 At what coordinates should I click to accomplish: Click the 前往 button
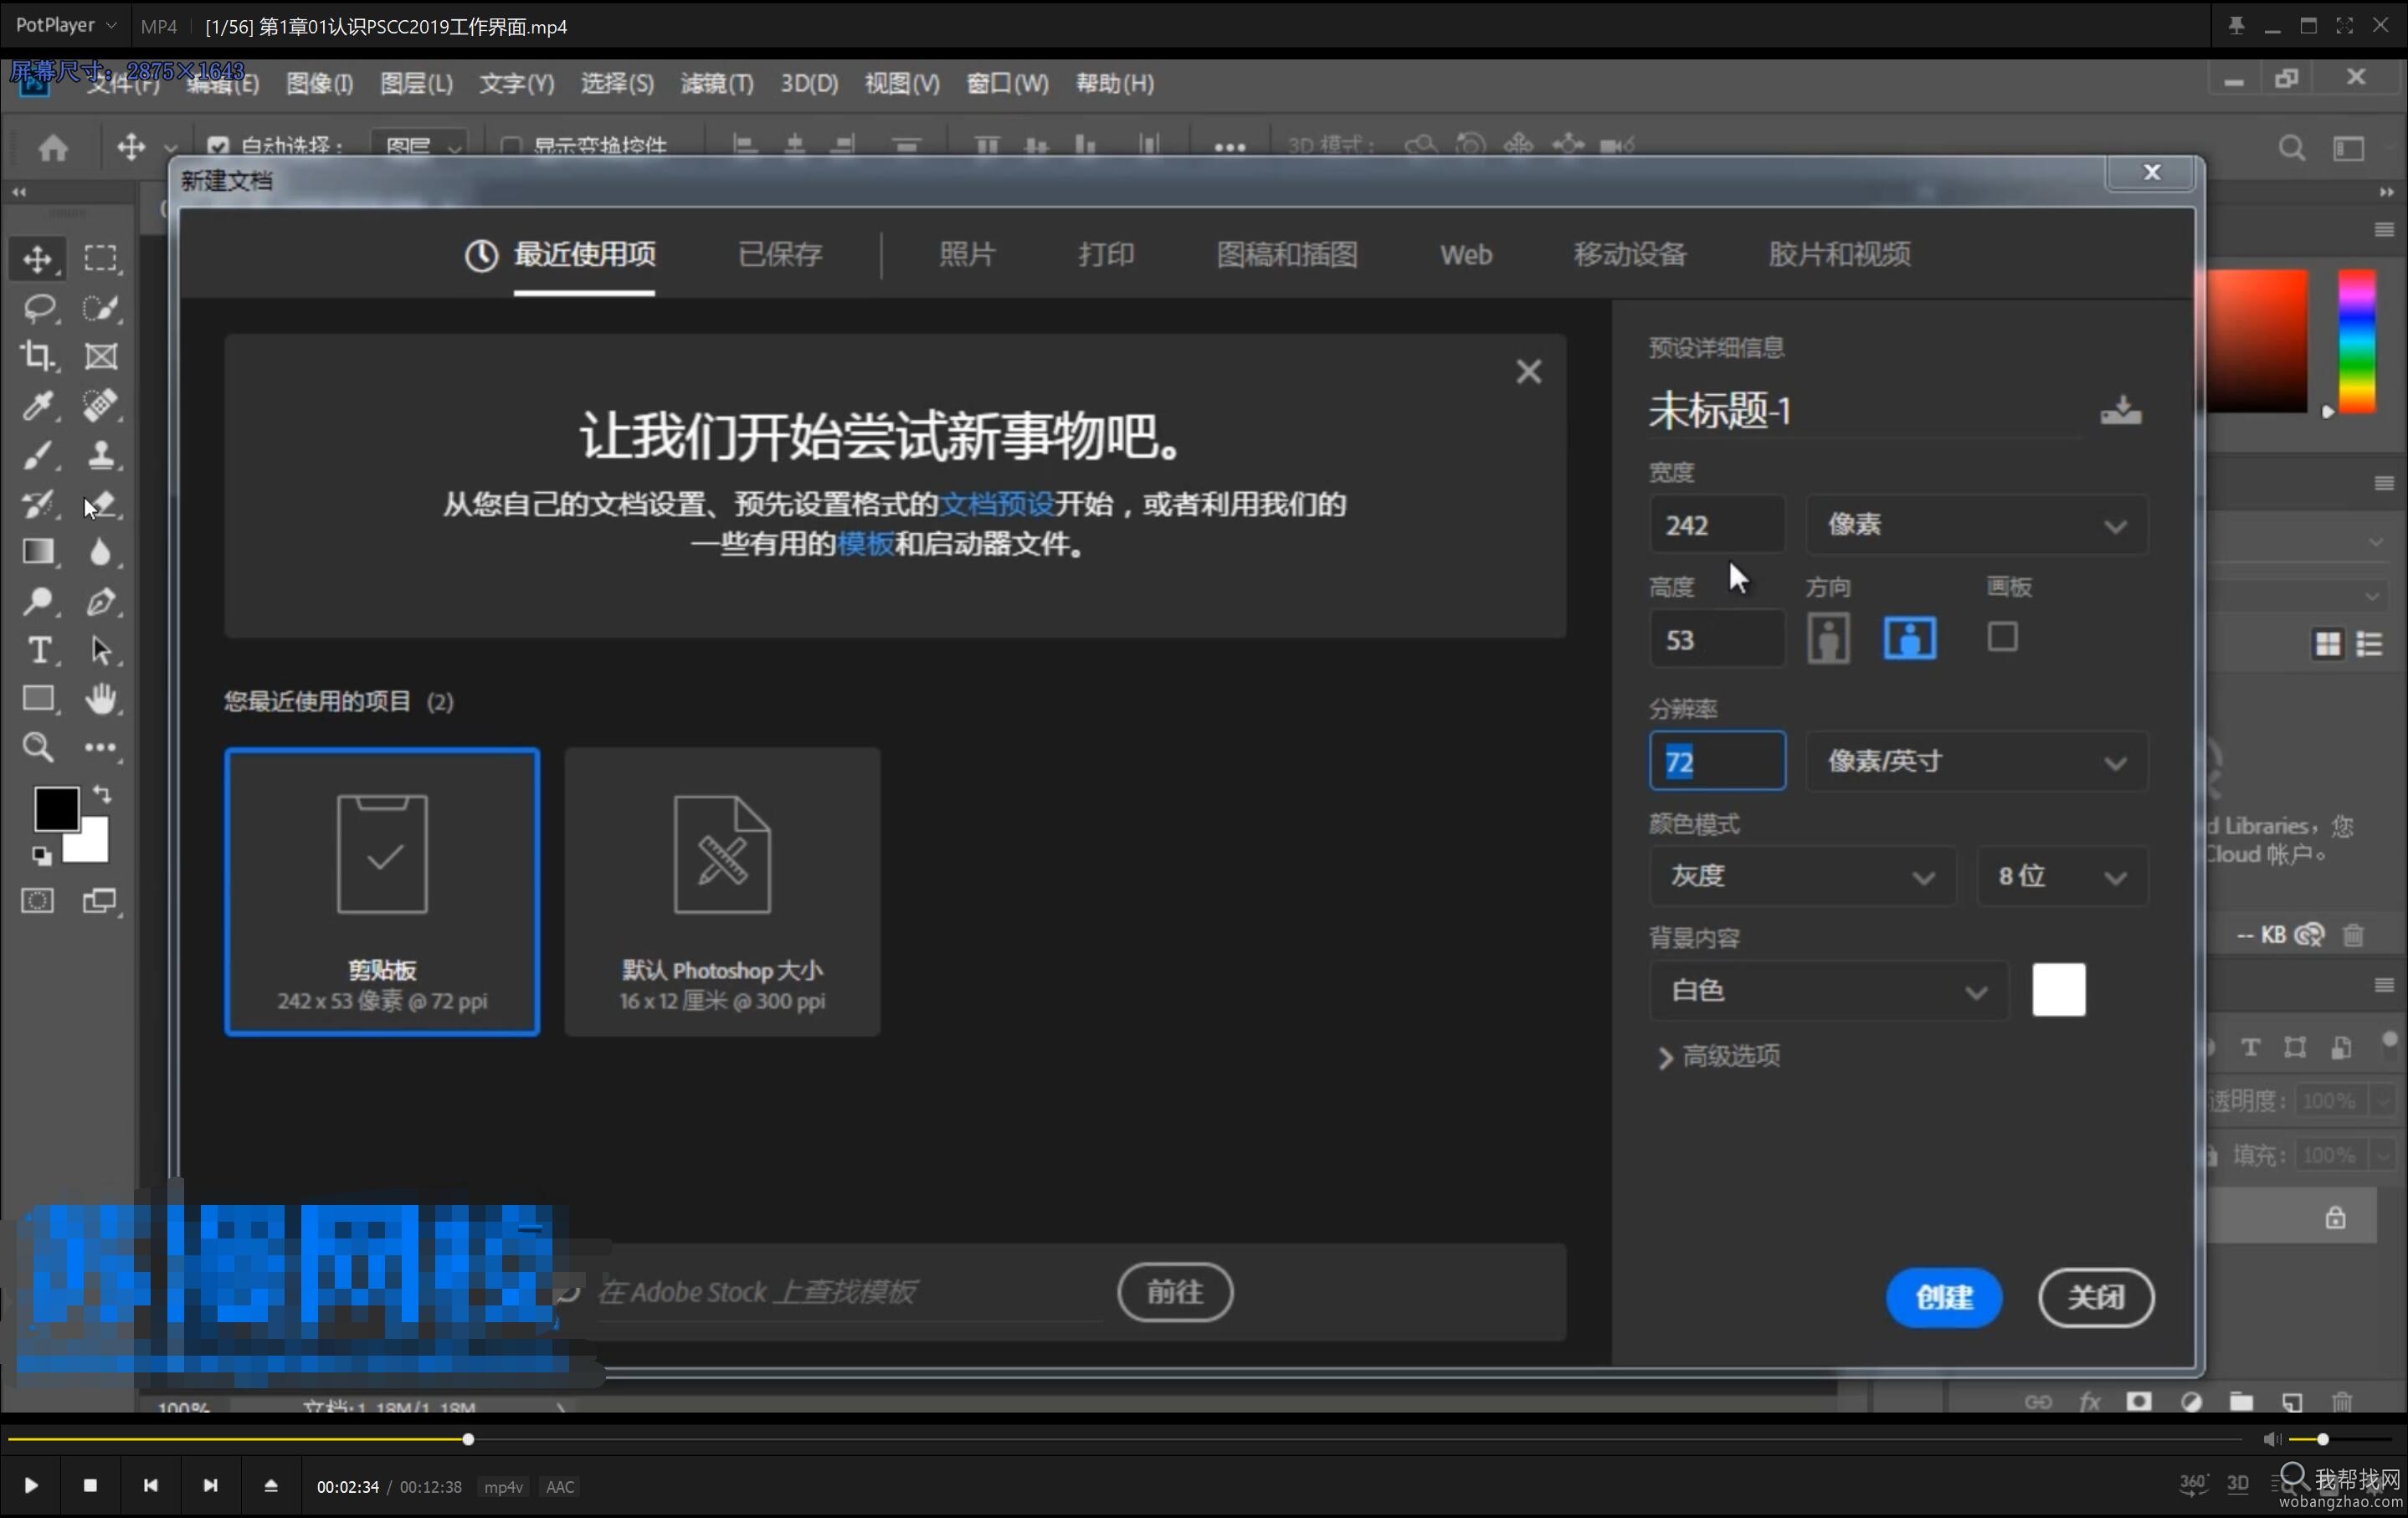1175,1292
